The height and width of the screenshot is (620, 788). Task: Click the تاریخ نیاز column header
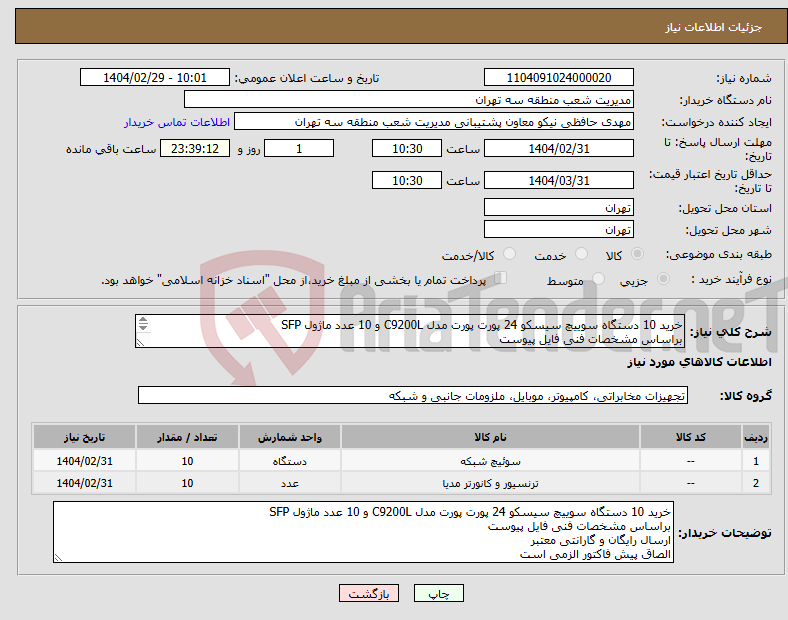coord(84,437)
